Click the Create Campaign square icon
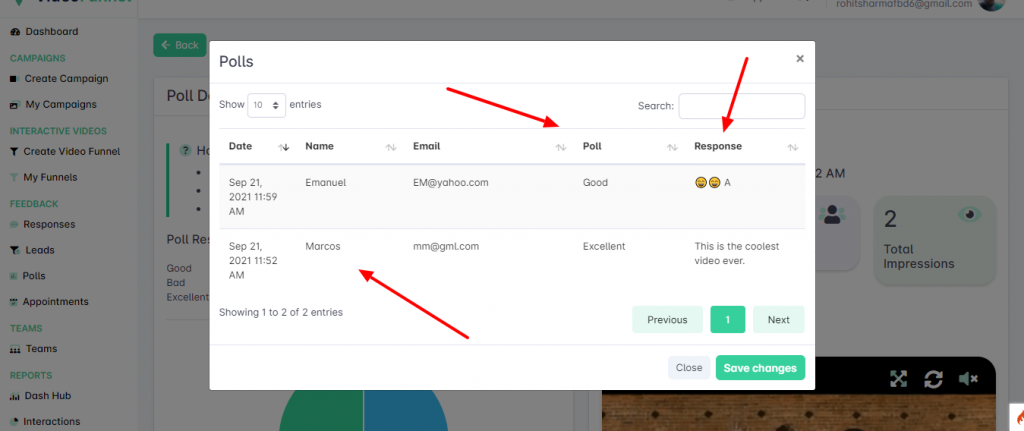This screenshot has width=1024, height=431. click(14, 79)
